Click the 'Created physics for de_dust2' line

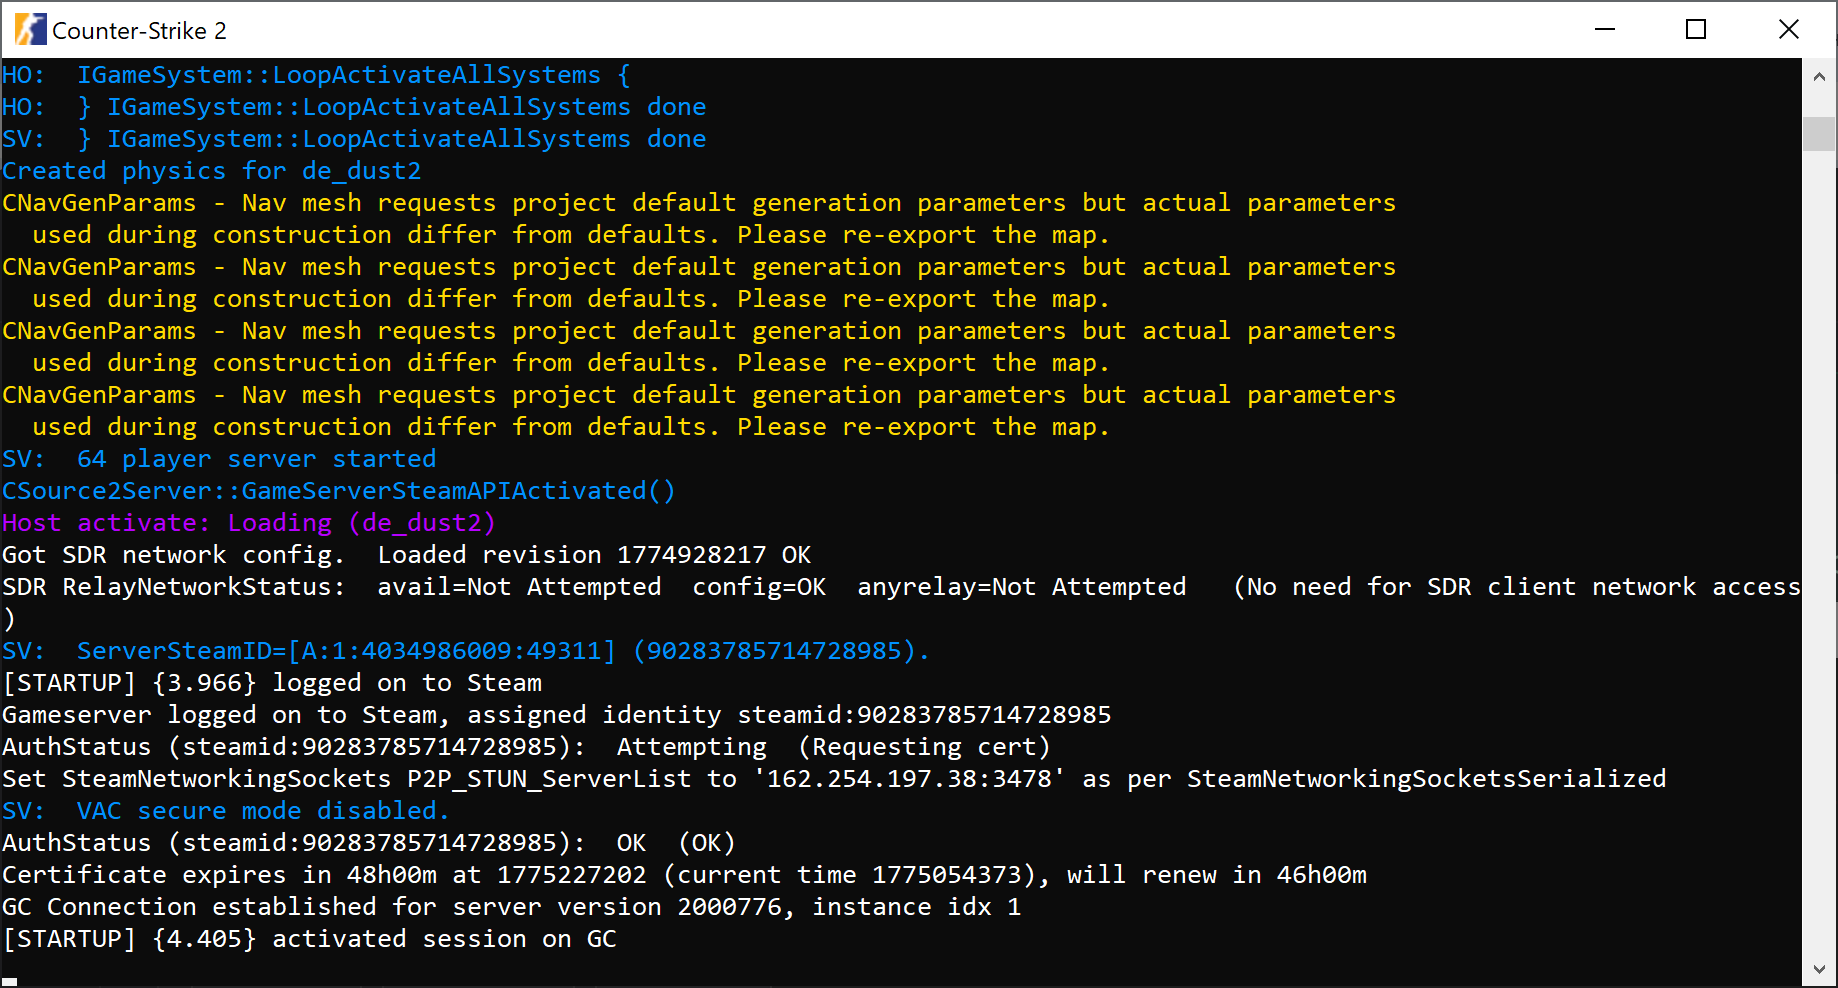211,171
